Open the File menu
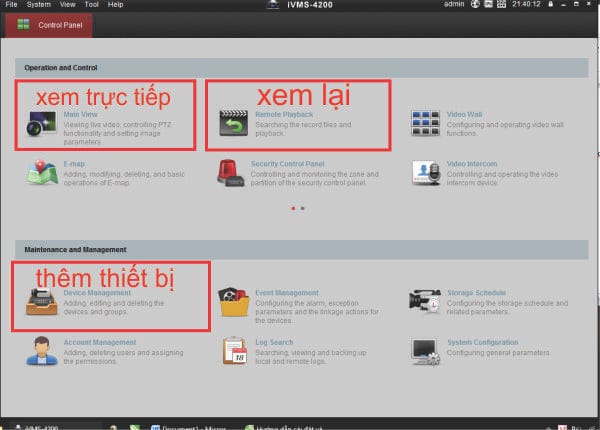This screenshot has width=600, height=430. pyautogui.click(x=11, y=5)
